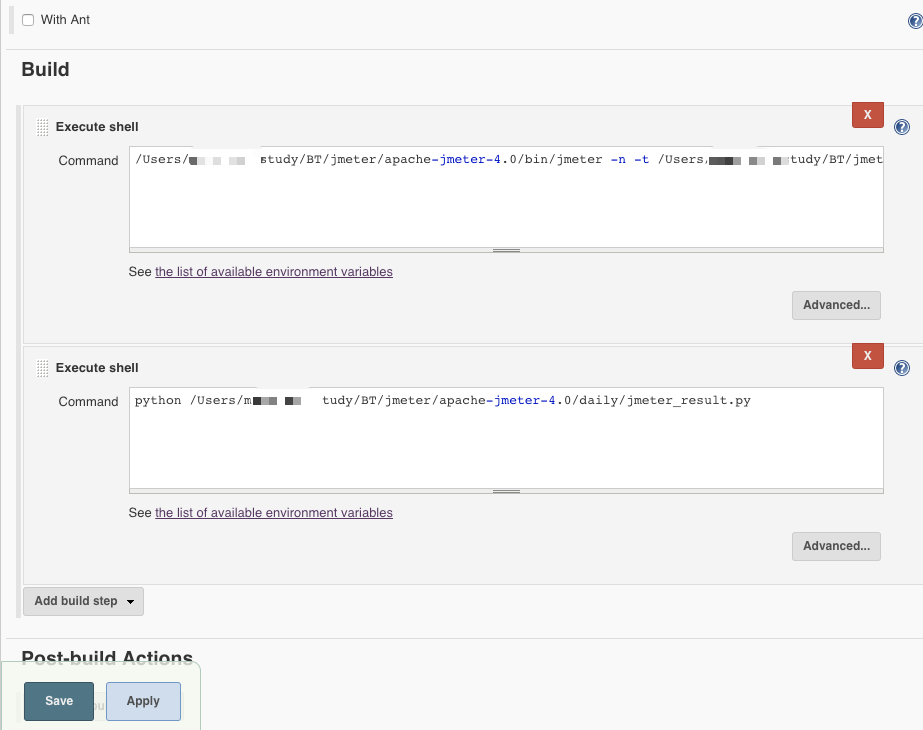Viewport: 923px width, 730px height.
Task: Expand the Add build step dropdown
Action: 83,601
